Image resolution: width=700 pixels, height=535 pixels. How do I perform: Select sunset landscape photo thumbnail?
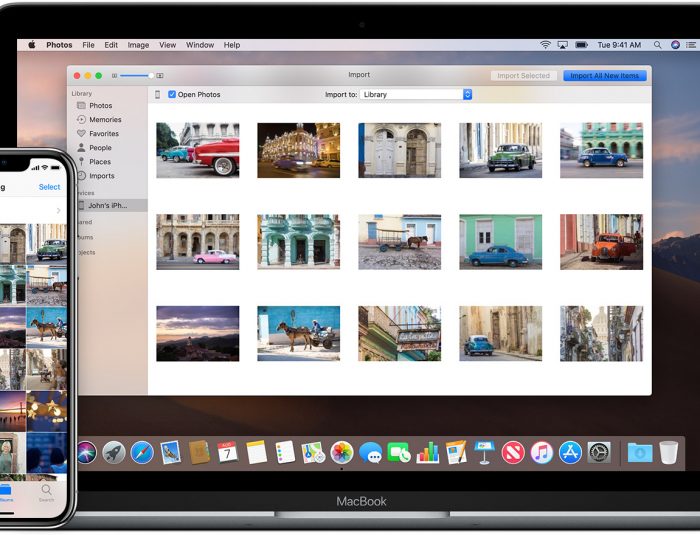tap(198, 334)
